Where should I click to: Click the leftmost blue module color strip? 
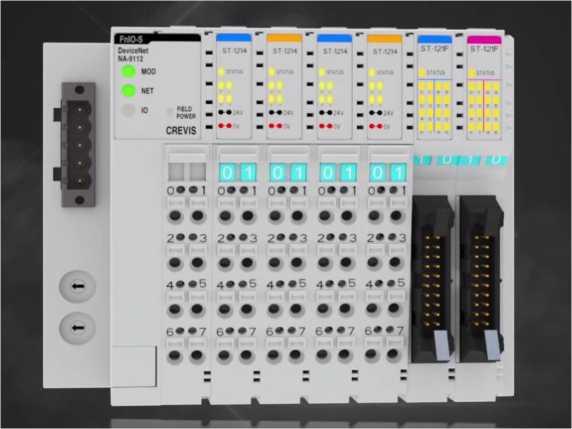click(234, 38)
